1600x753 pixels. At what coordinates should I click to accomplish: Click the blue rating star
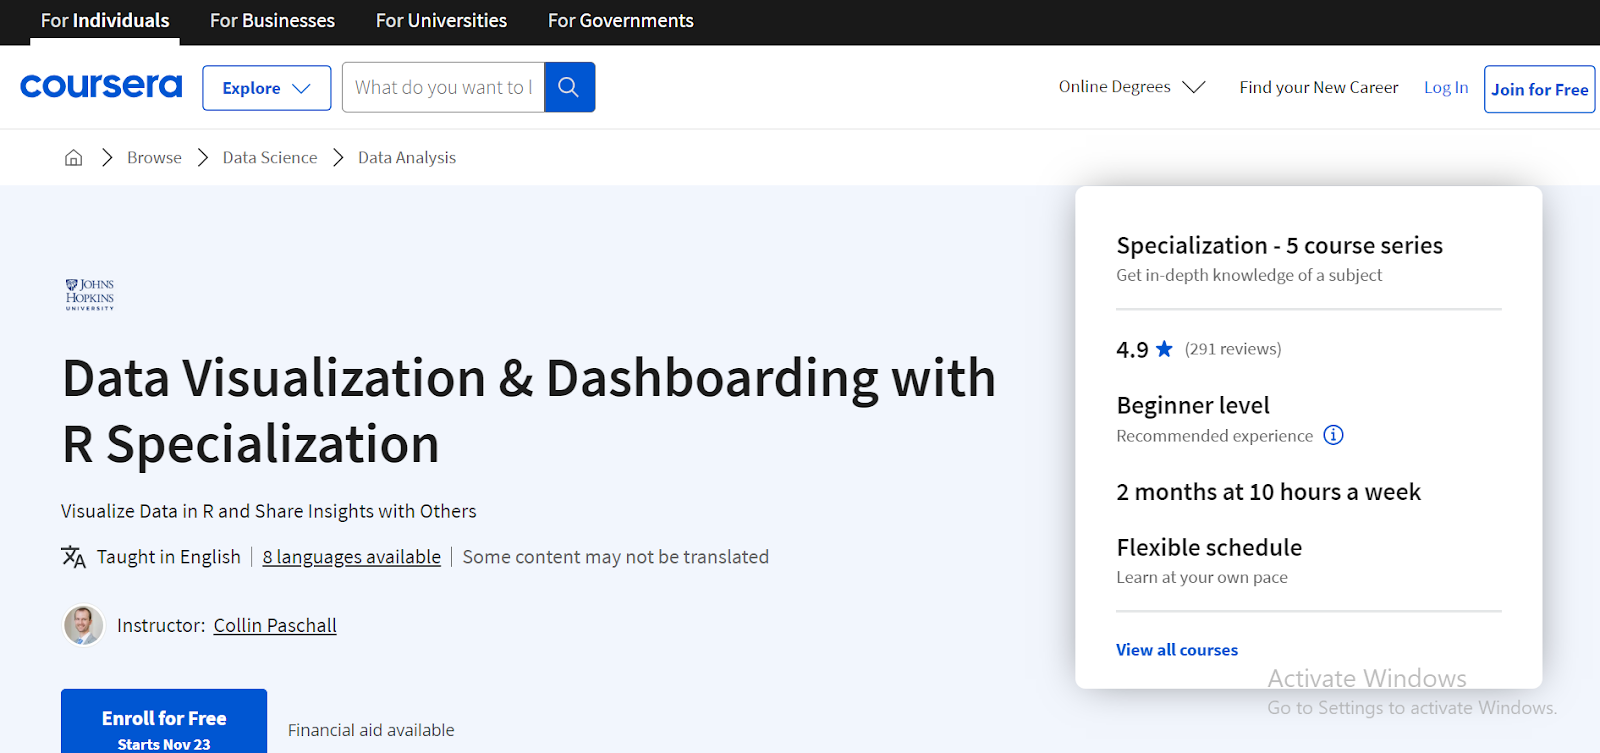click(x=1164, y=349)
